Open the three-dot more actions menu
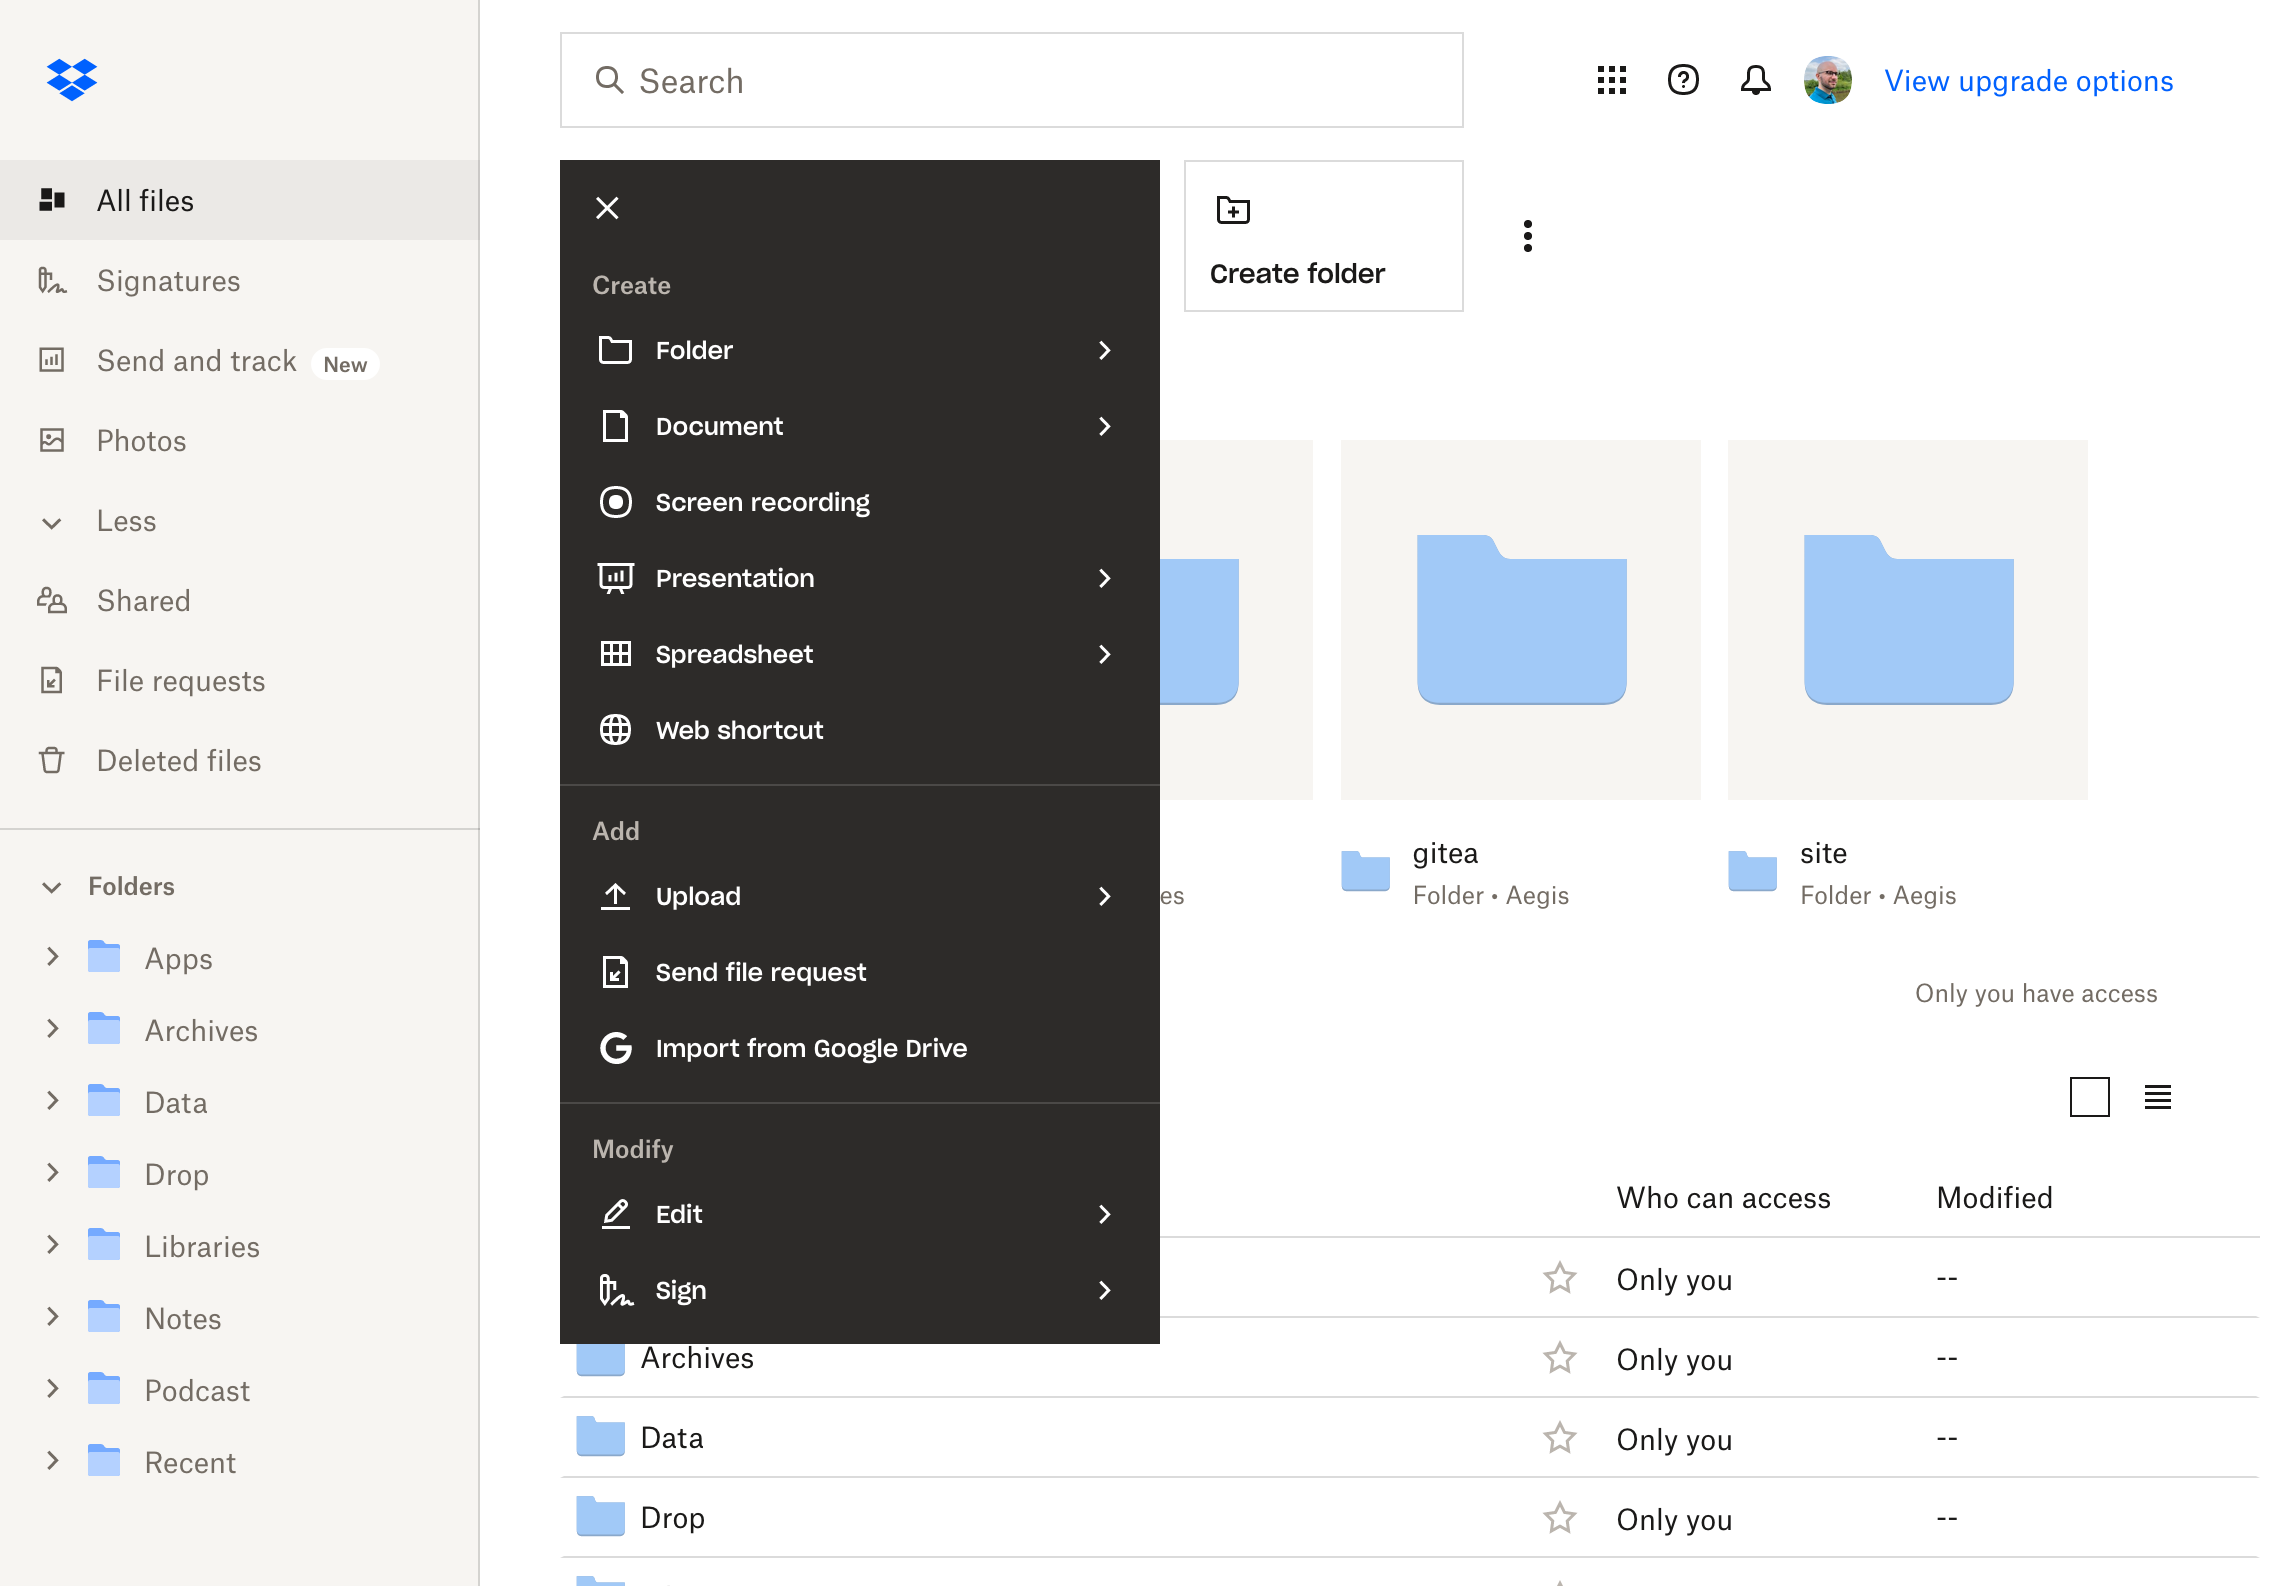The image size is (2270, 1586). [x=1527, y=236]
